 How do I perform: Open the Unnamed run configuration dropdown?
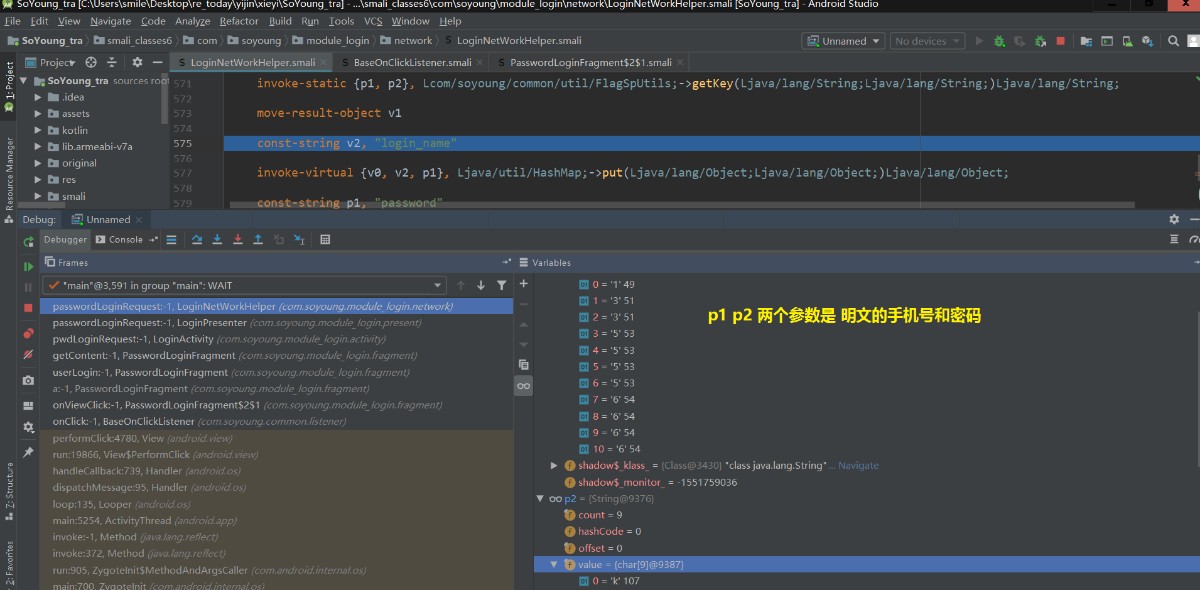pos(843,41)
